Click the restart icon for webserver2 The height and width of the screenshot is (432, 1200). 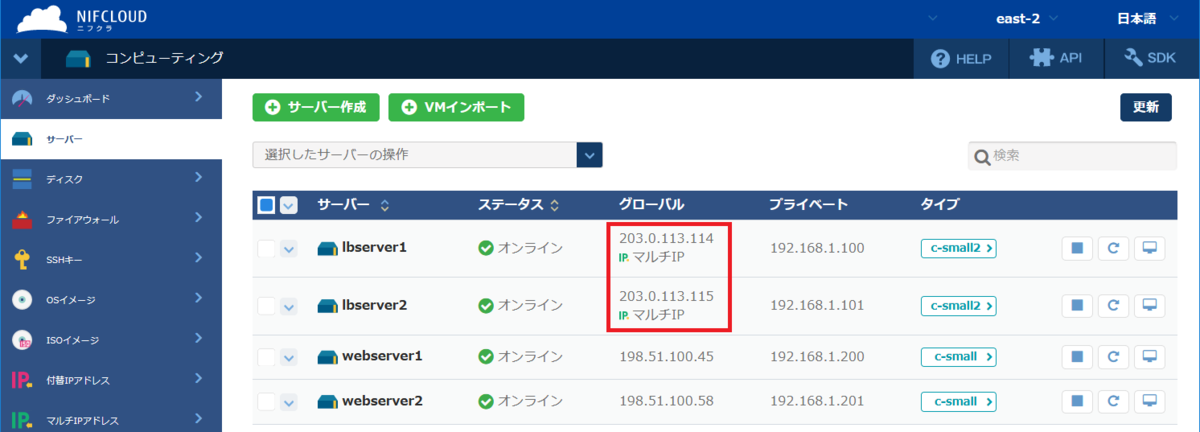click(1113, 402)
